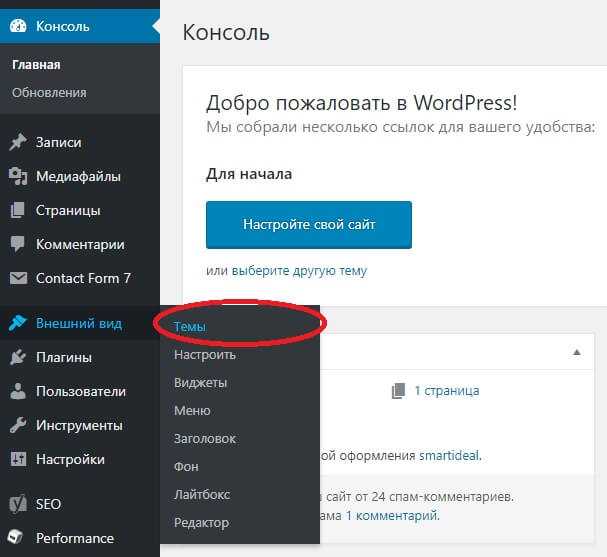607x557 pixels.
Task: Click the pages icon beside 1 страница
Action: 398,391
